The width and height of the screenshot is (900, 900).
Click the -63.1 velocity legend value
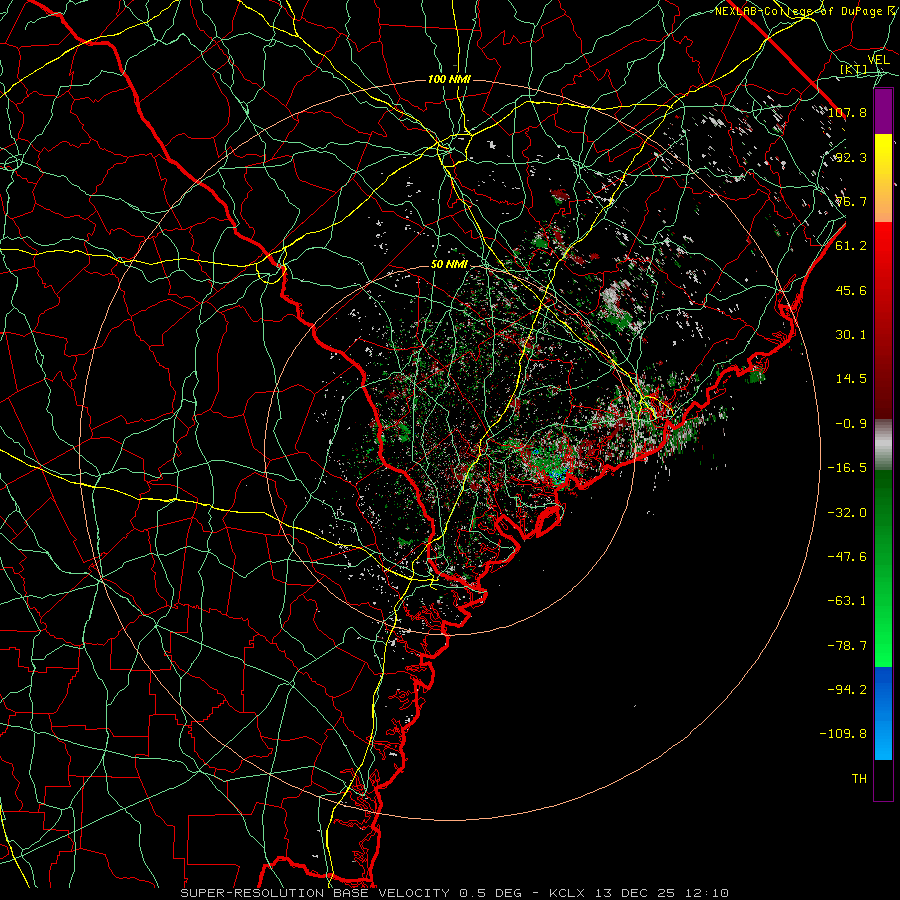(847, 601)
